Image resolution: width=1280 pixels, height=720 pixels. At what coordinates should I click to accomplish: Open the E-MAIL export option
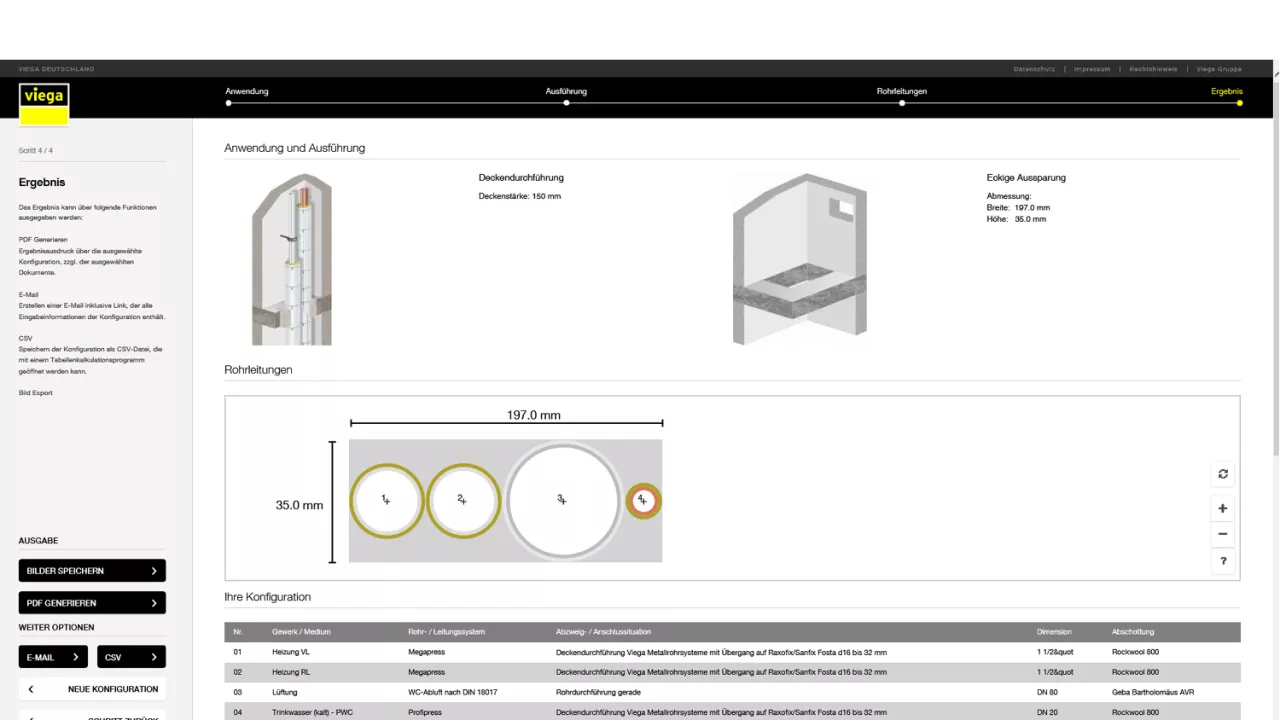(53, 657)
